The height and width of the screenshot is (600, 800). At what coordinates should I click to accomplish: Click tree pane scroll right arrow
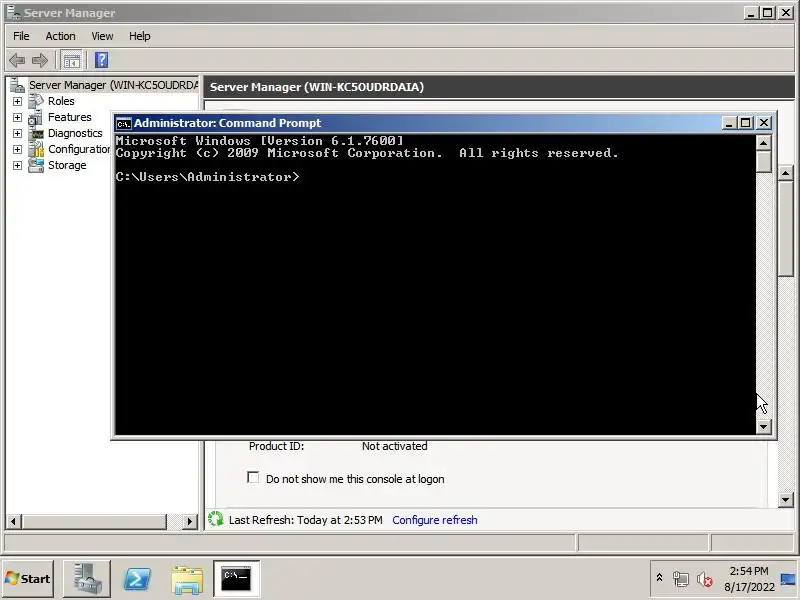(x=190, y=521)
